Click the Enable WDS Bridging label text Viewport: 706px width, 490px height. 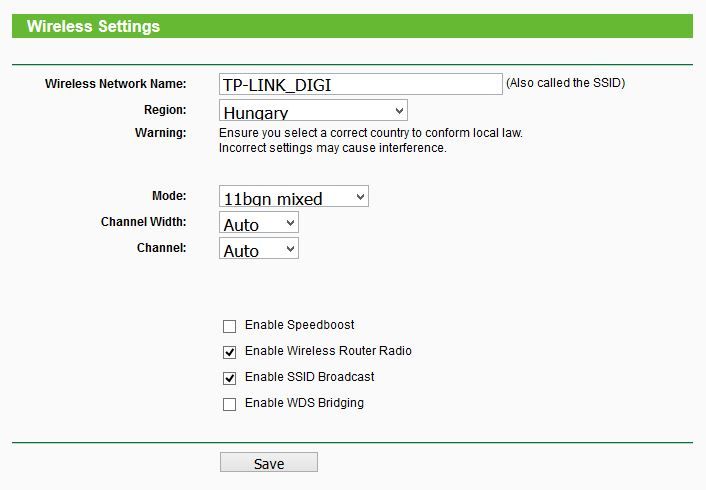pos(304,403)
